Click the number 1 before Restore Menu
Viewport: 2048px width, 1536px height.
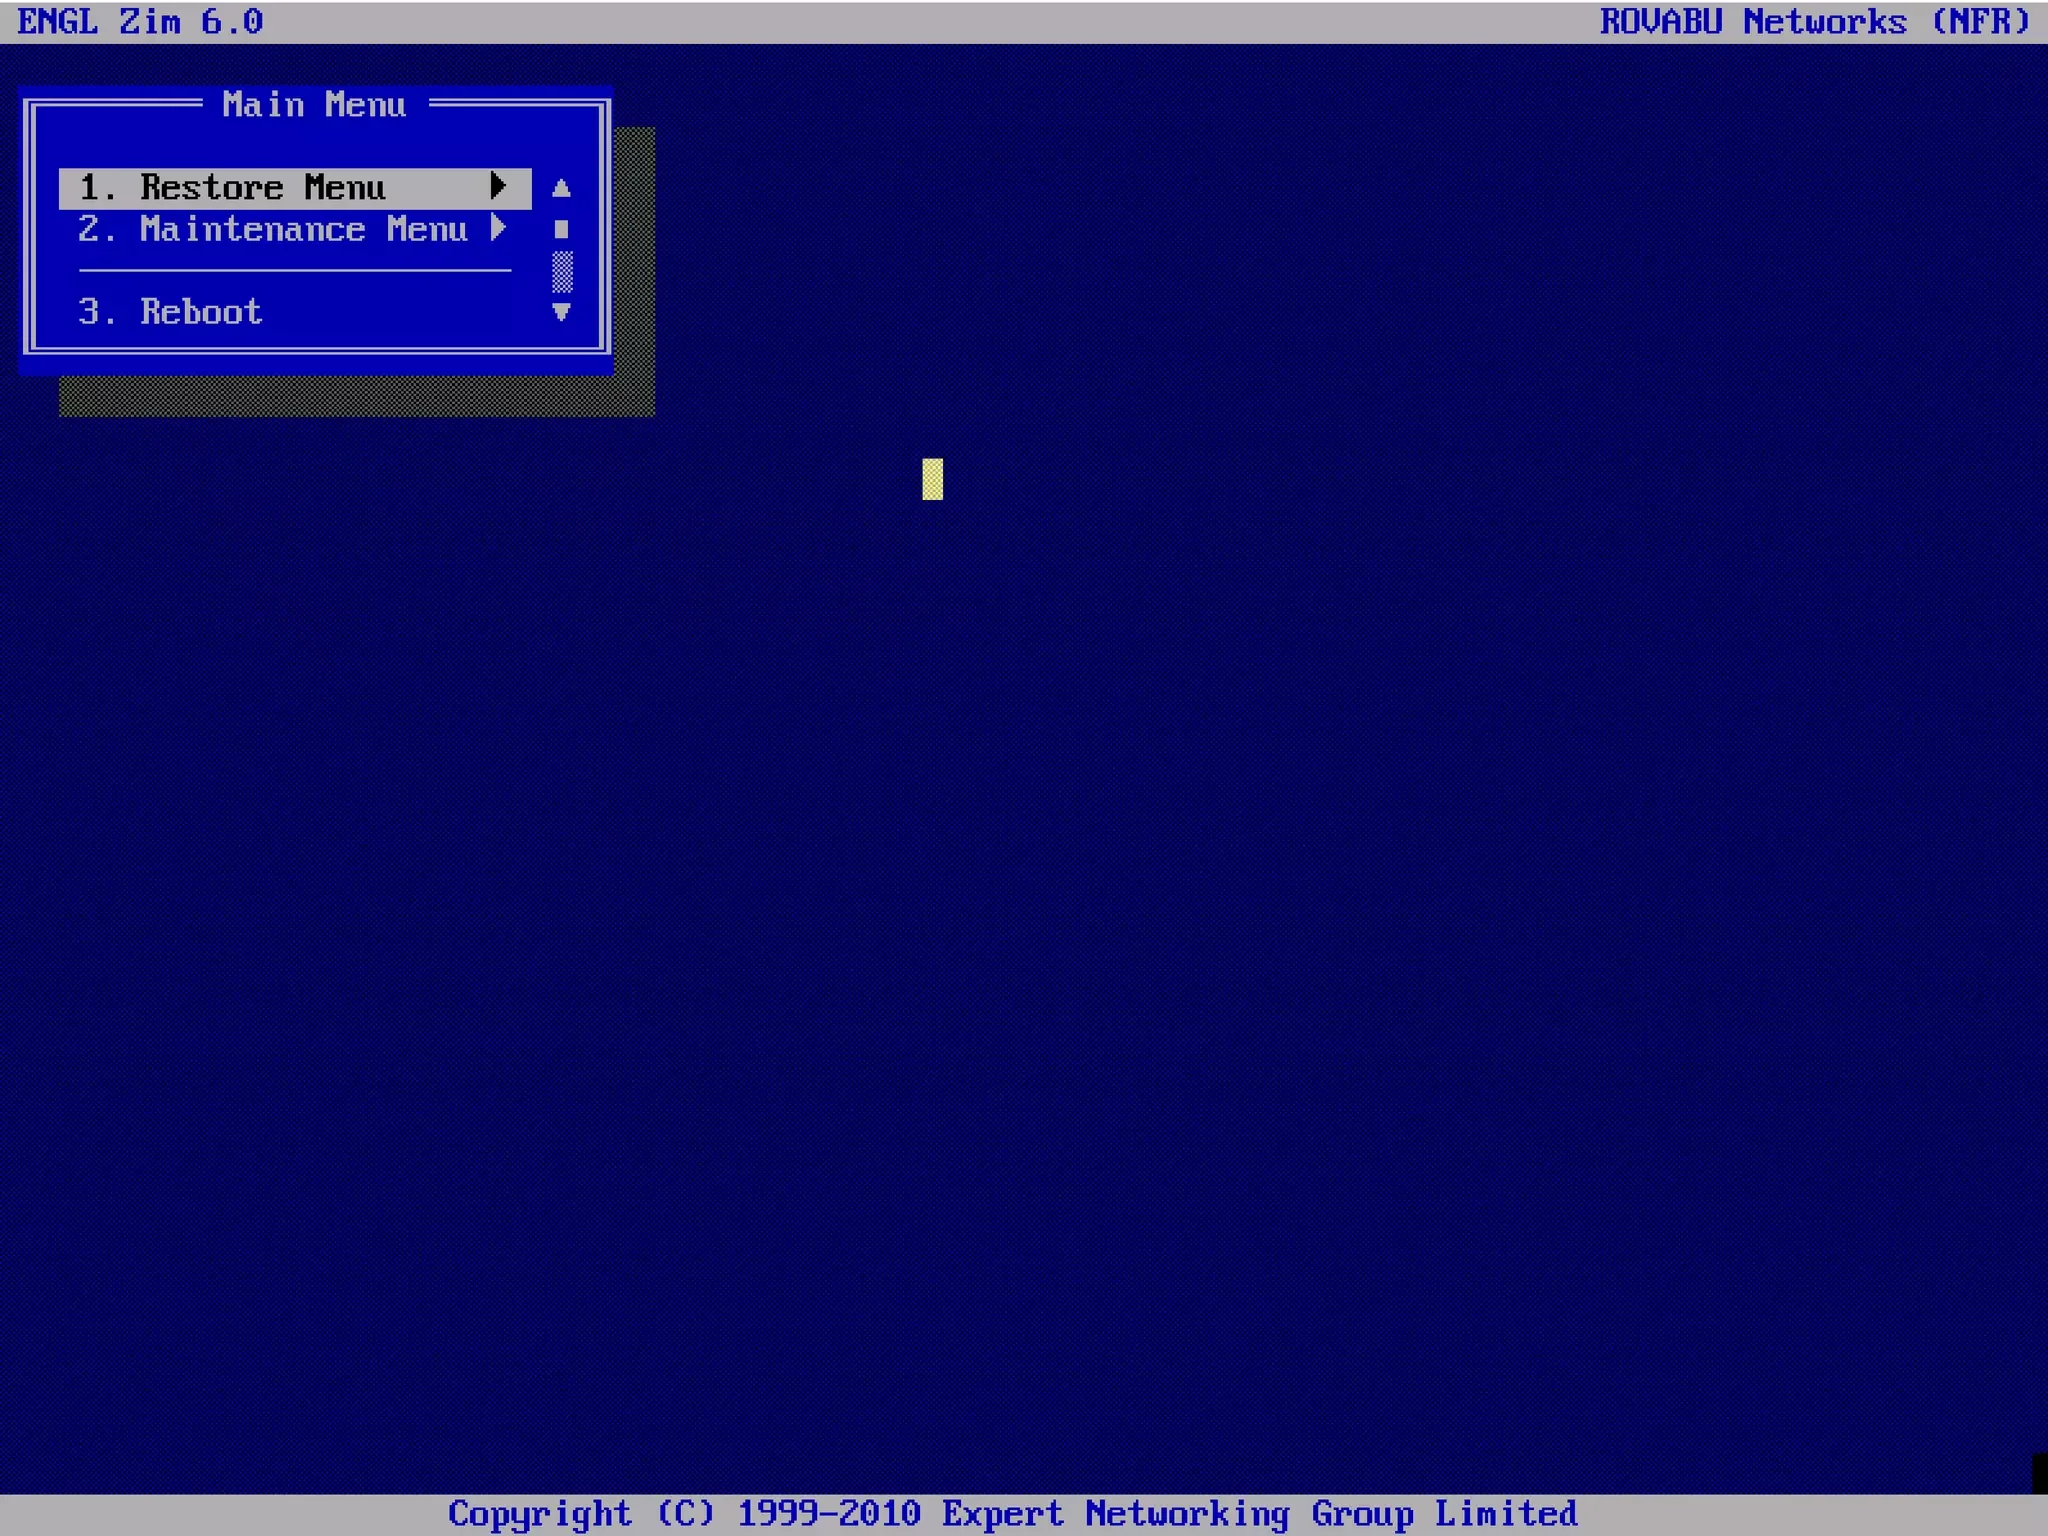pyautogui.click(x=90, y=188)
